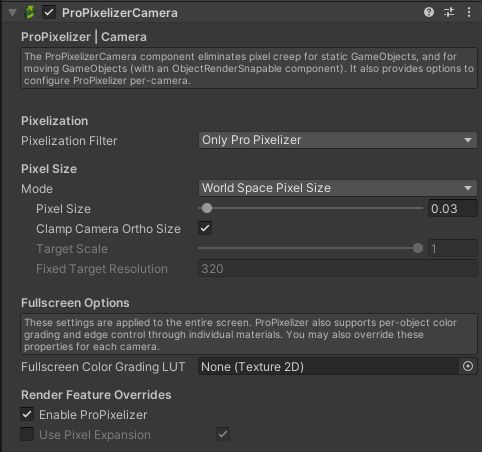
Task: Click the Pixel Size value field 0.03
Action: (452, 209)
